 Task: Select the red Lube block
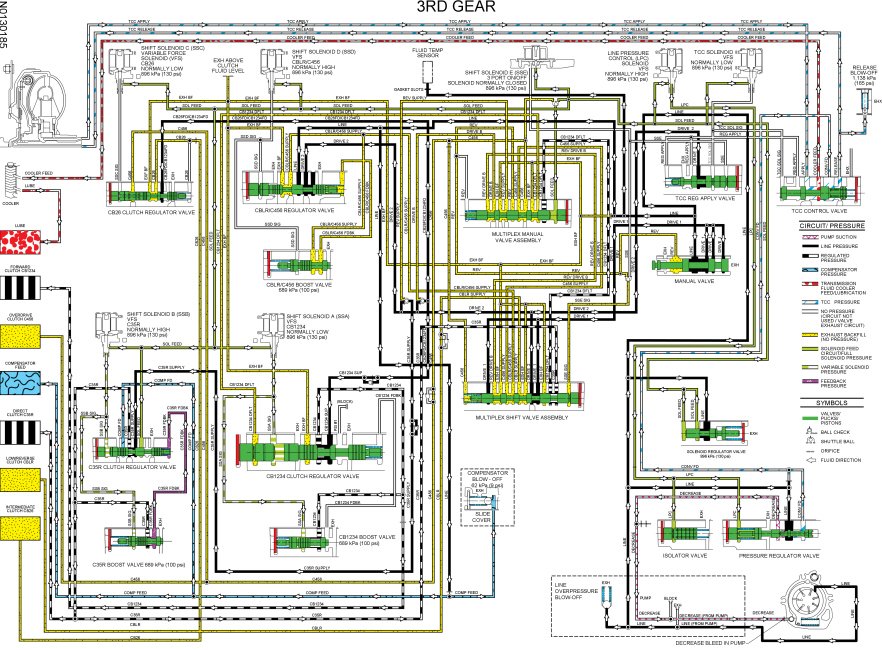coord(20,247)
